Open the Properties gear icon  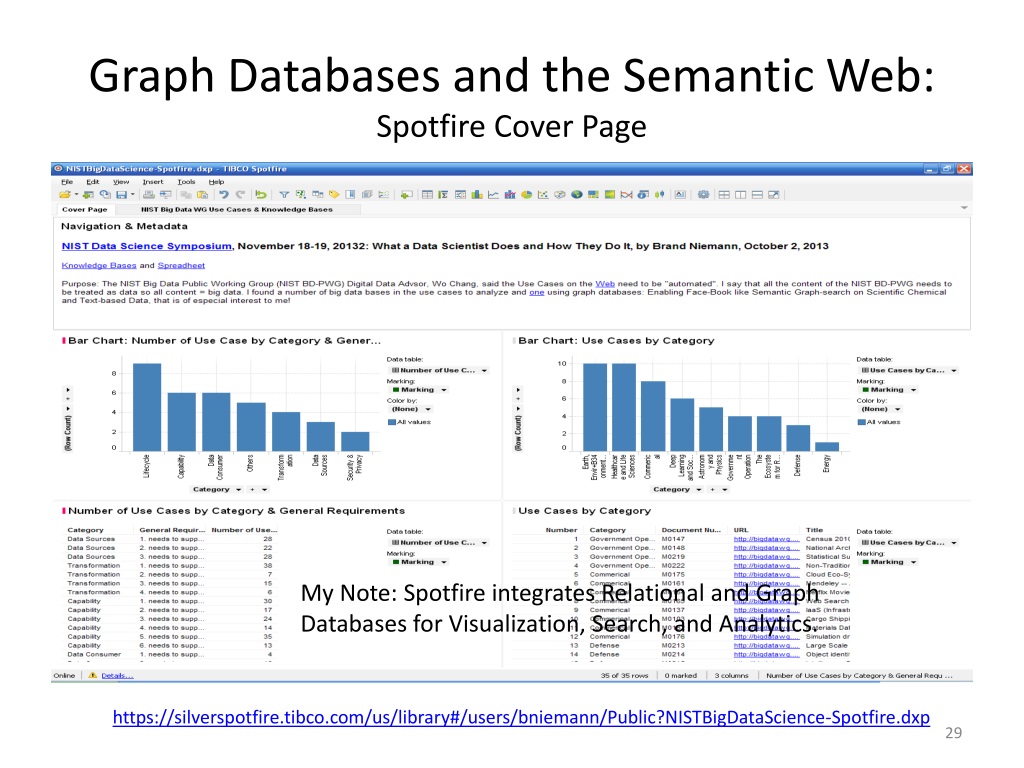point(703,195)
